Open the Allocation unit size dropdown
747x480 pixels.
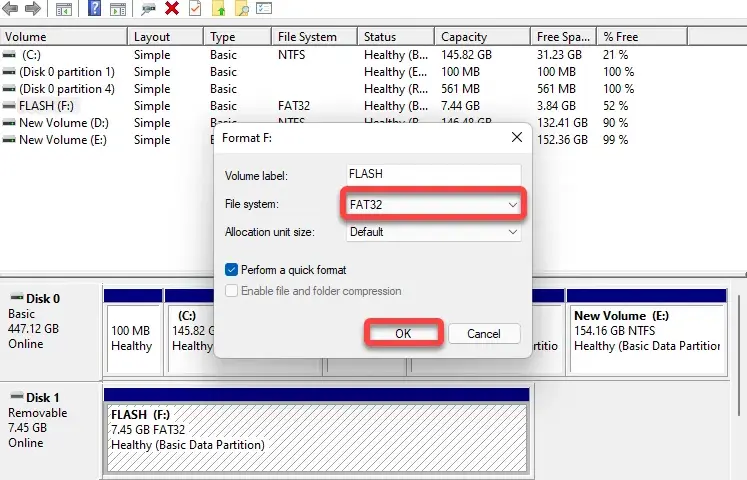pos(433,232)
